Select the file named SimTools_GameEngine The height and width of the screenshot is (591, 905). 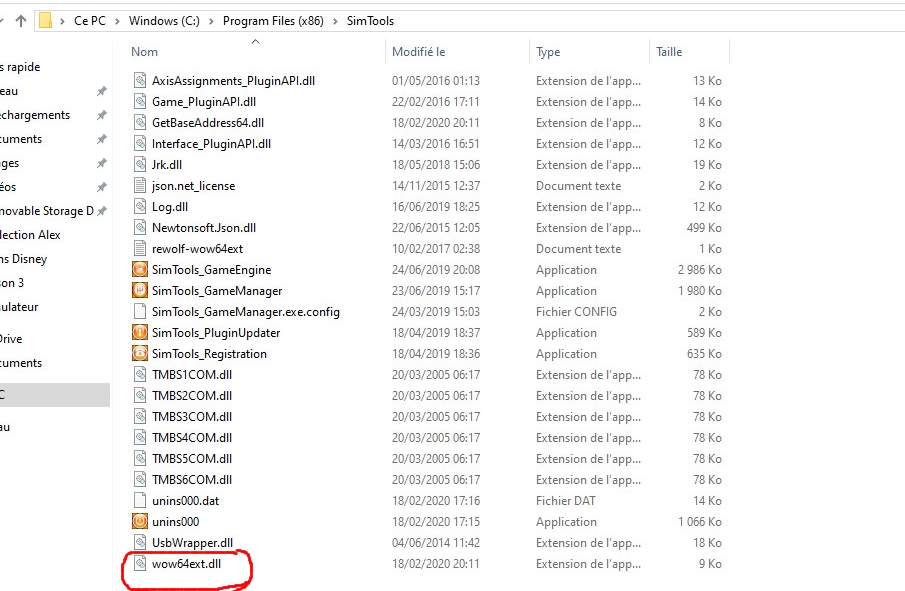coord(211,270)
